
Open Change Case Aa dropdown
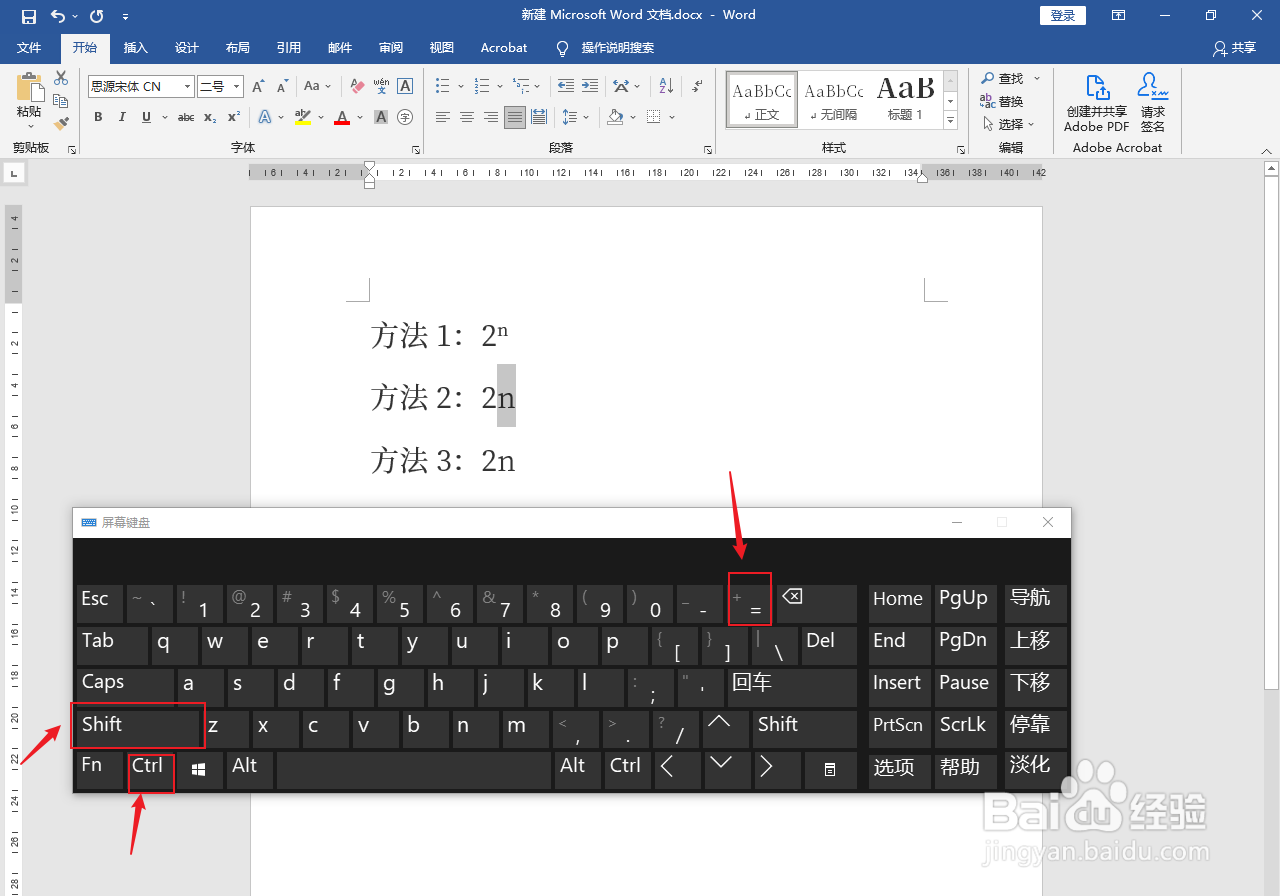(317, 87)
